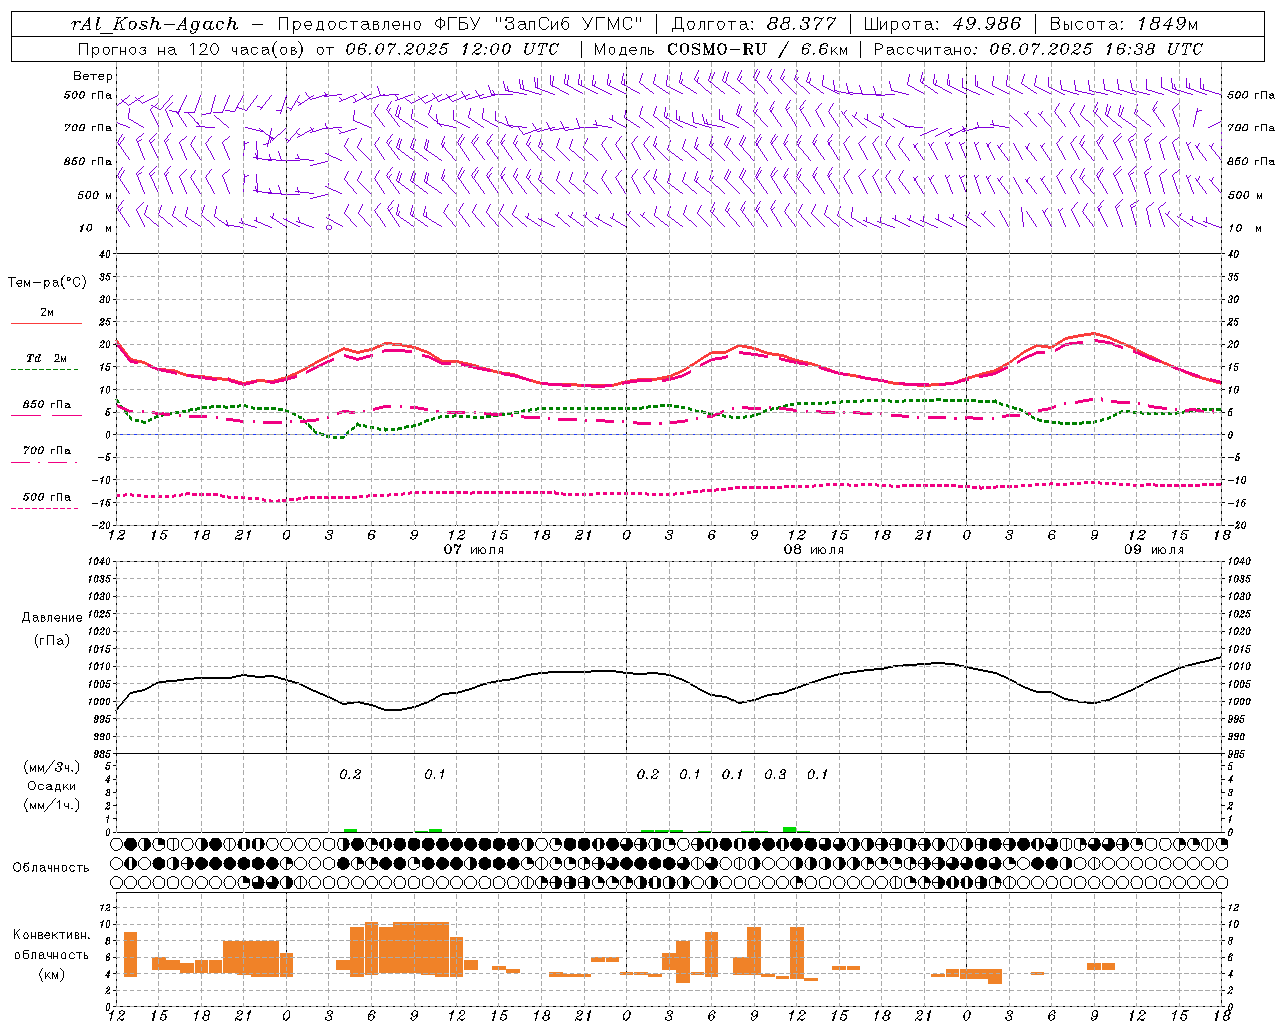This screenshot has width=1280, height=1024.
Task: Click the "Ветер" section label
Action: [x=93, y=76]
